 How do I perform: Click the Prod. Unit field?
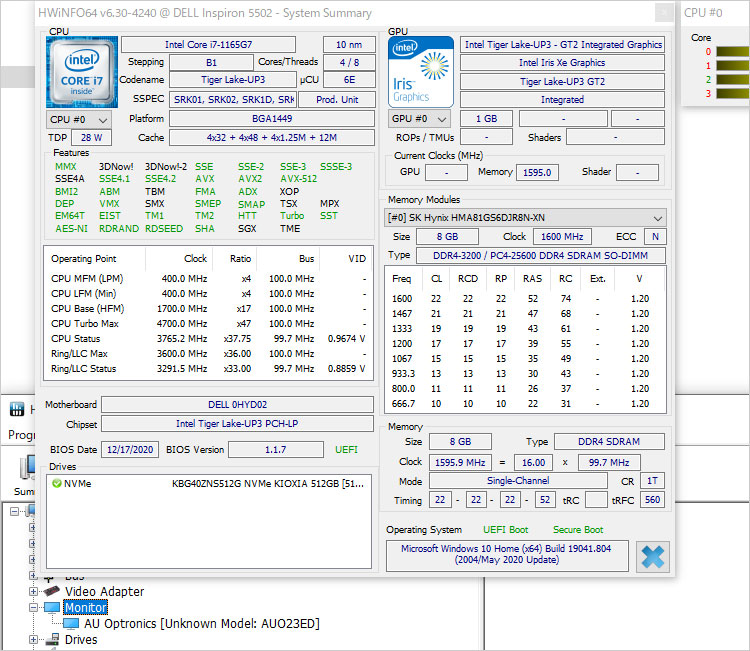pos(337,99)
